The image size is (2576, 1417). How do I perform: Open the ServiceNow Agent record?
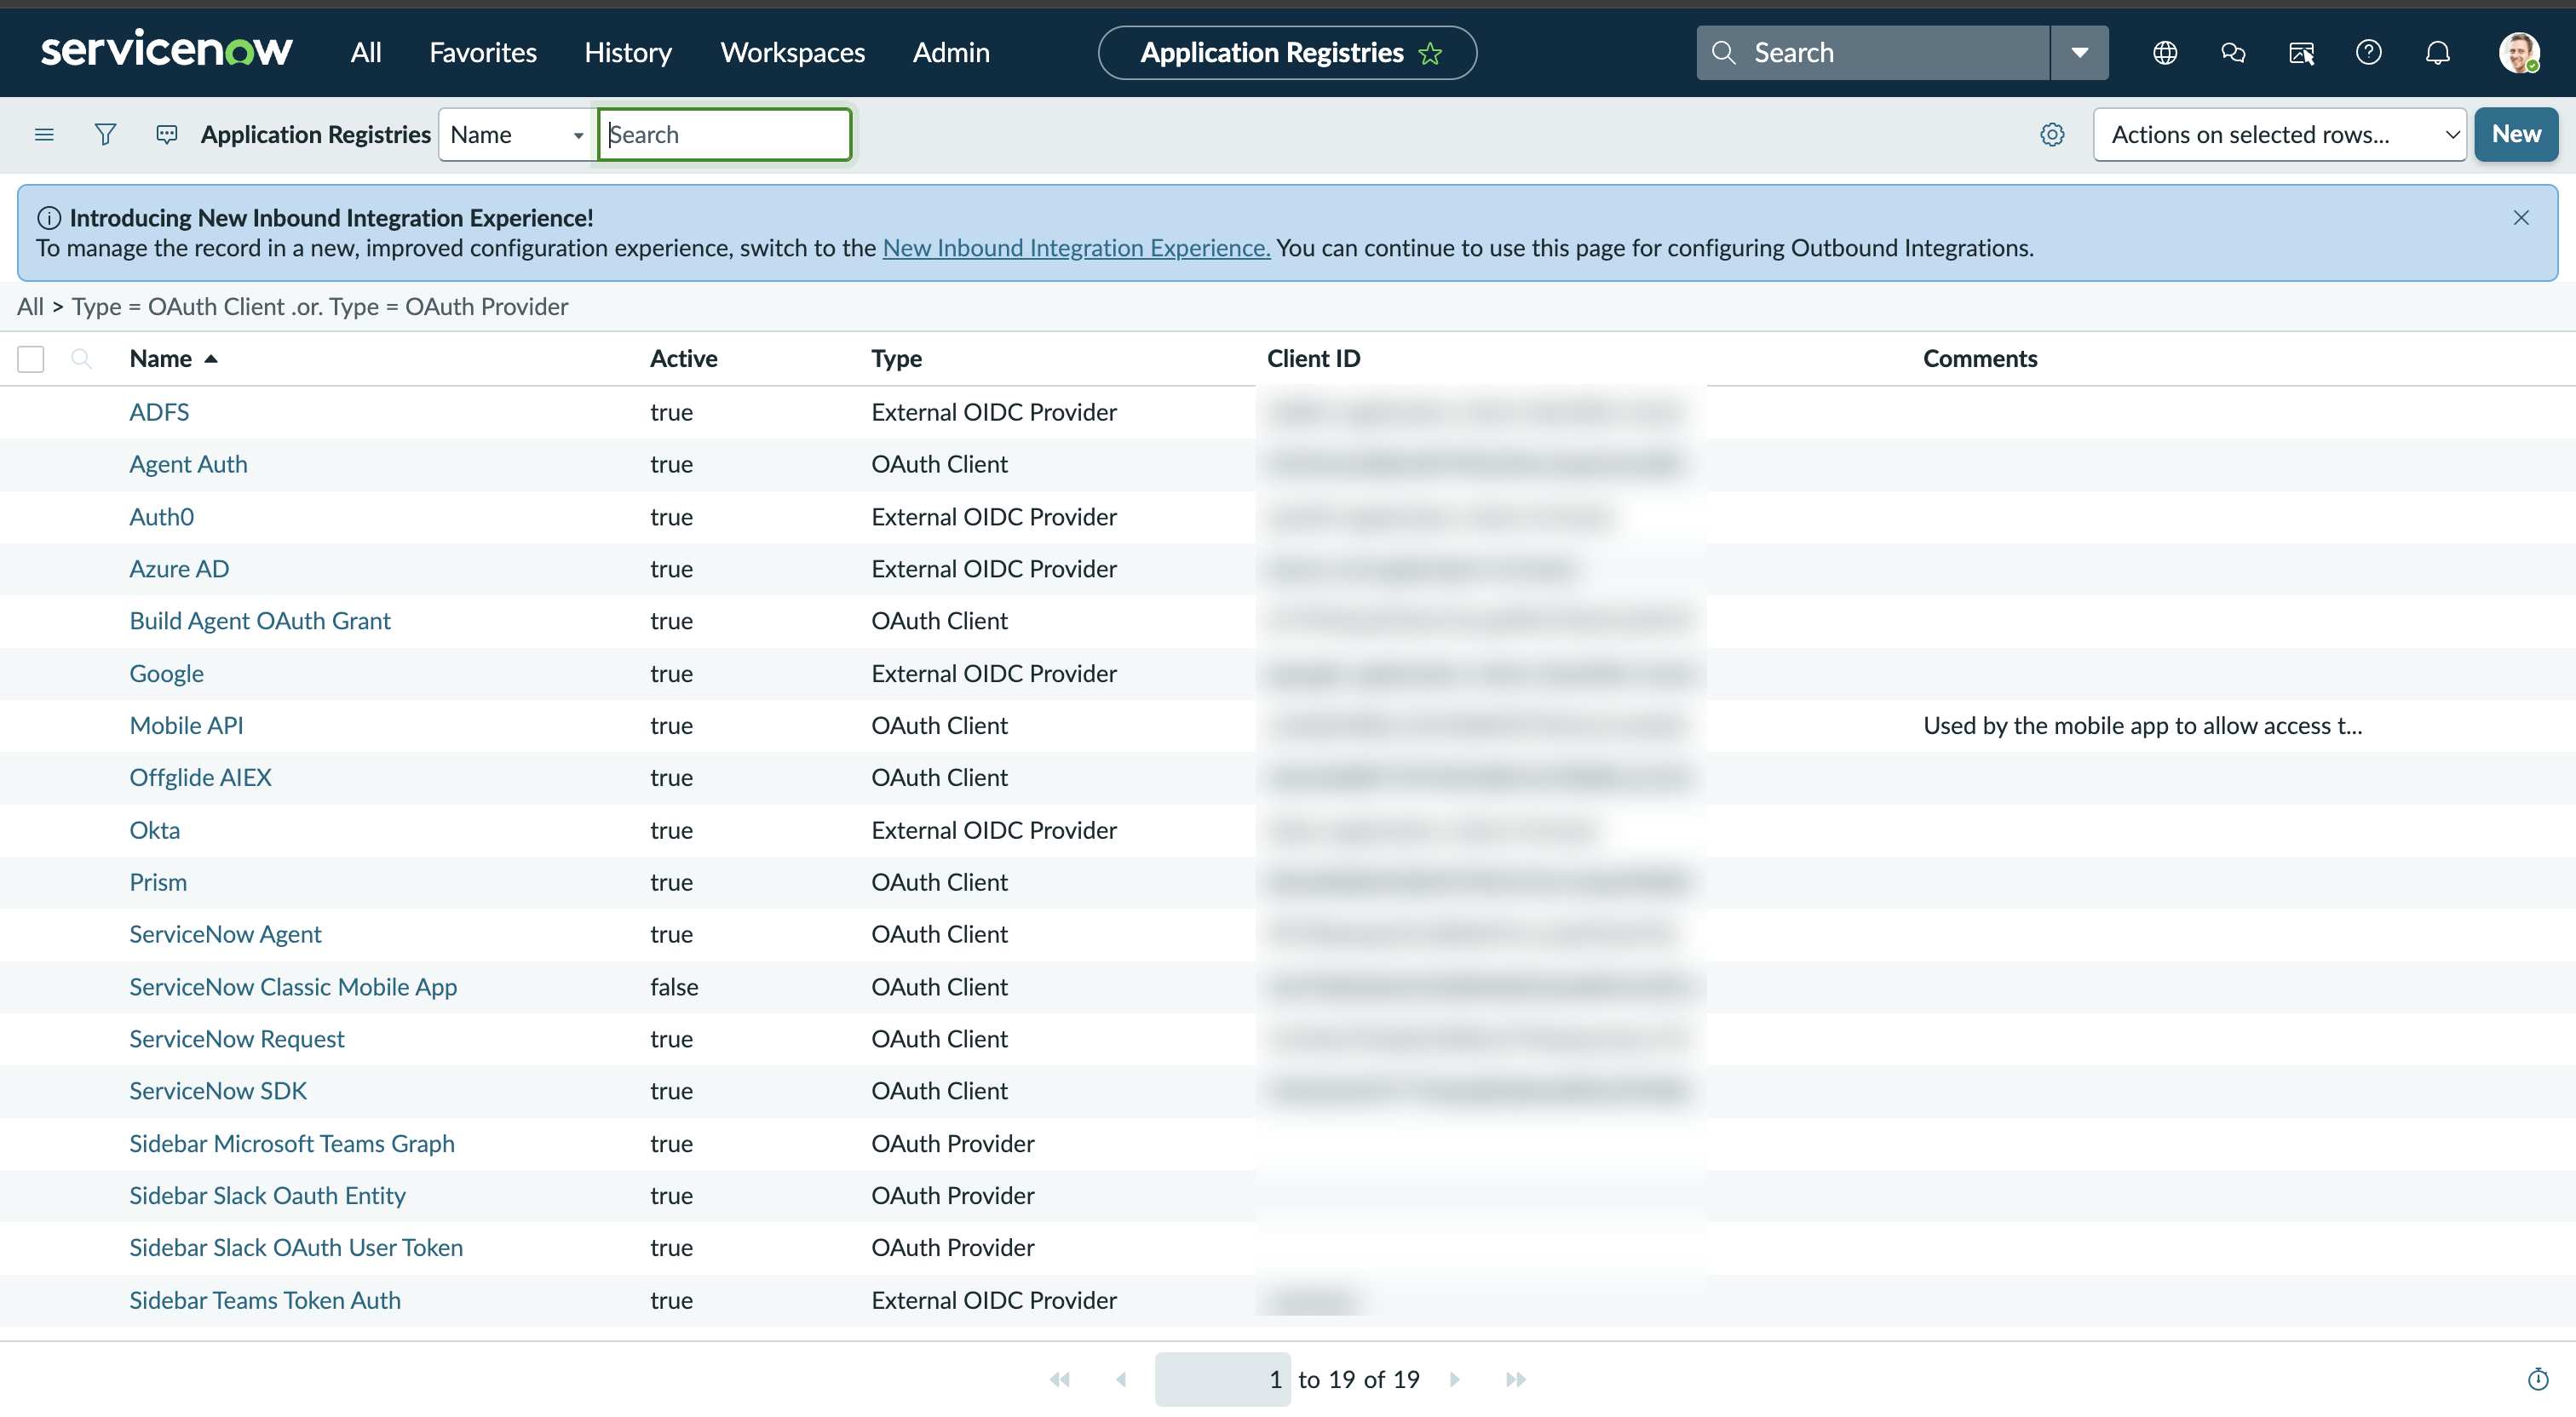(x=225, y=934)
